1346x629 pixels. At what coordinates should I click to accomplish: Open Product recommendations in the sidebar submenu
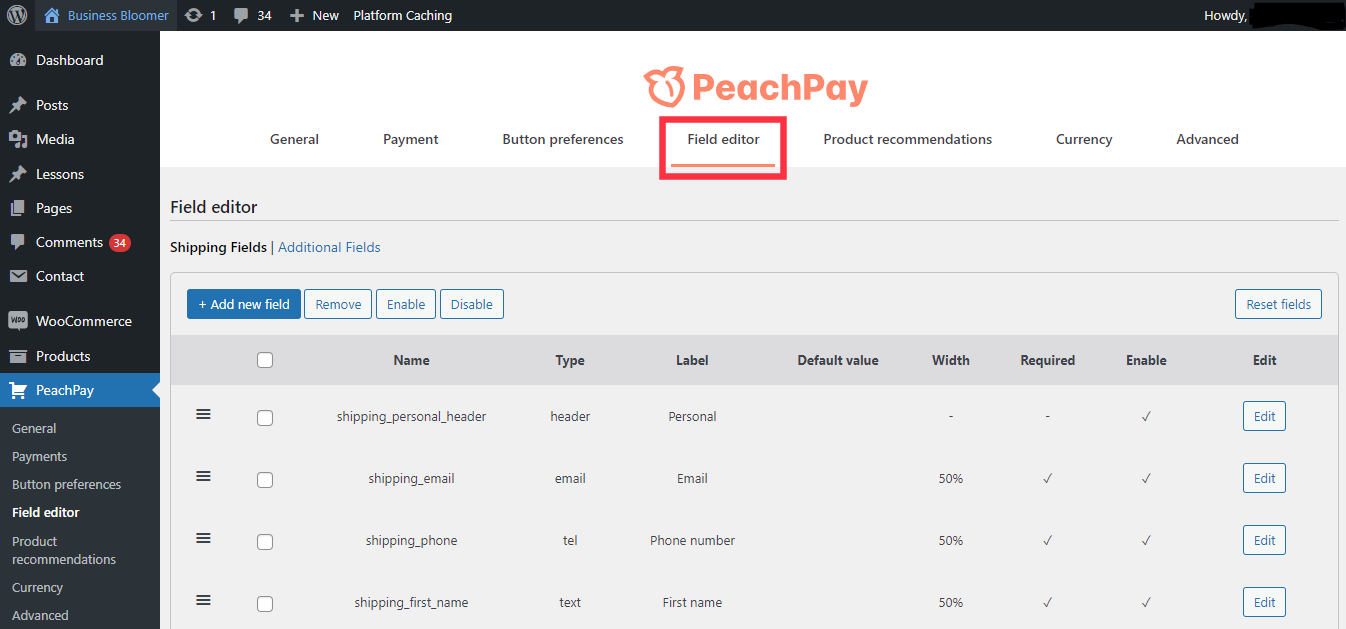click(x=64, y=550)
